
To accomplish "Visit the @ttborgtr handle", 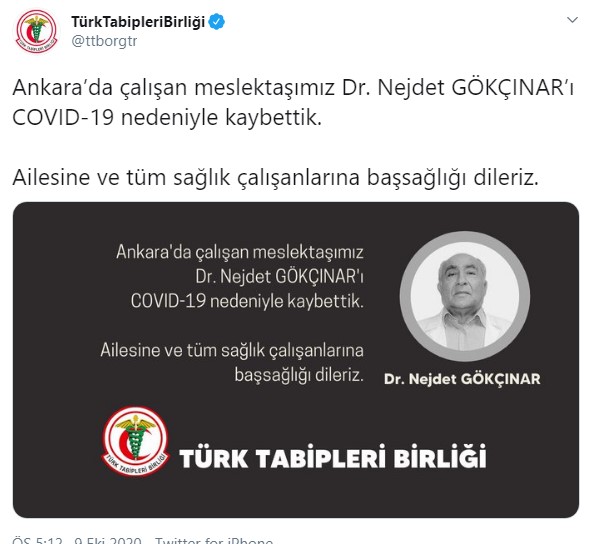I will click(x=104, y=41).
